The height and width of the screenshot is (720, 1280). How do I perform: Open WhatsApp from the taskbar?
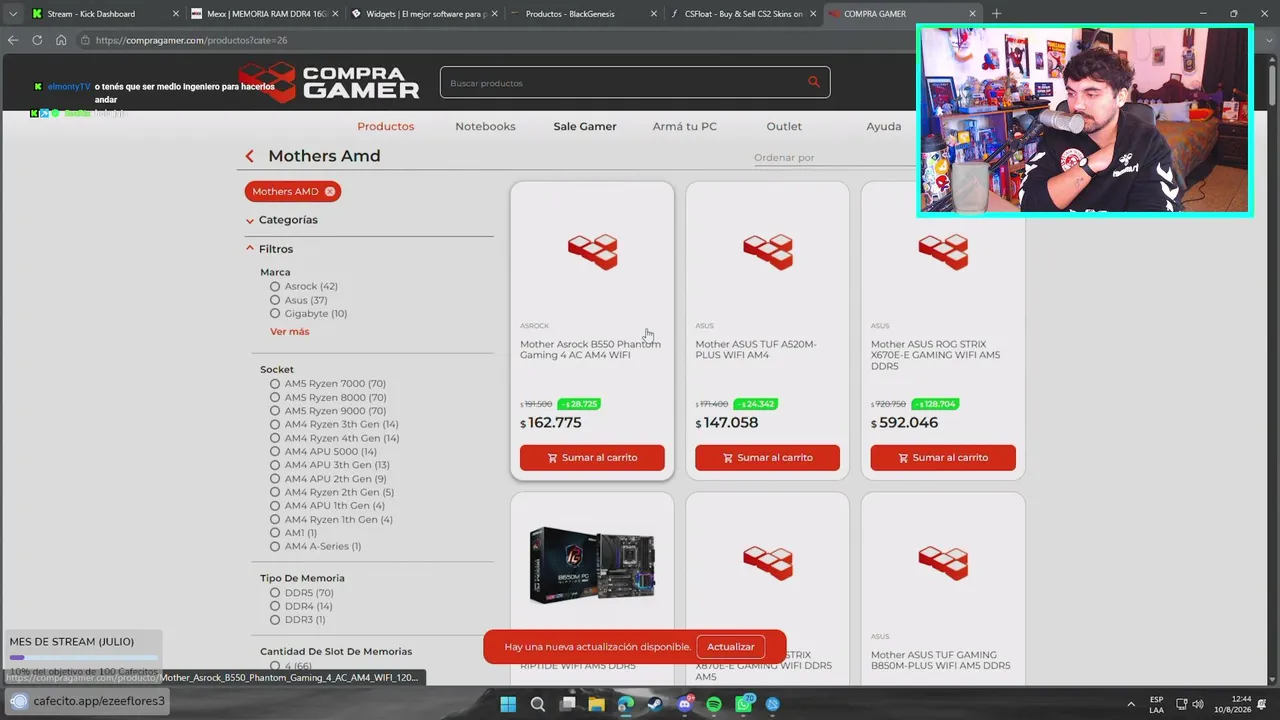[x=744, y=704]
